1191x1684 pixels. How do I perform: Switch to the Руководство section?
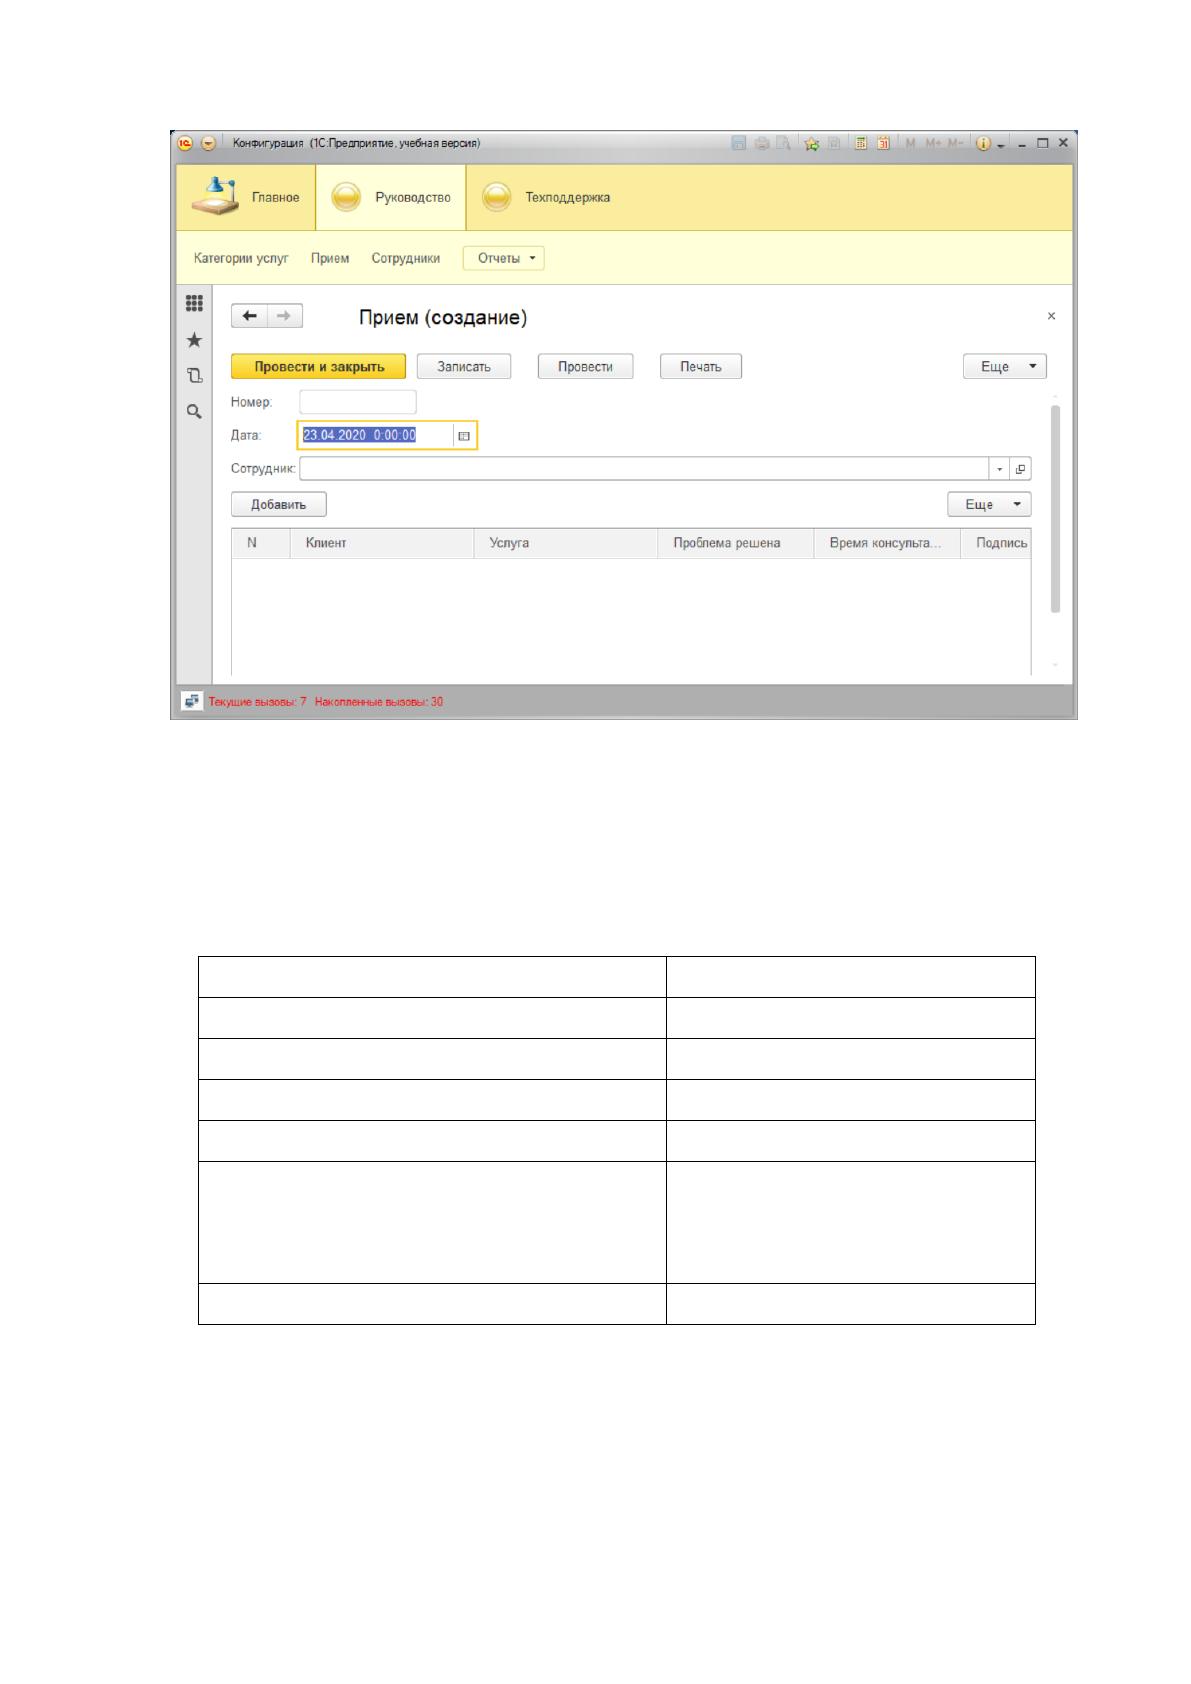pyautogui.click(x=391, y=198)
